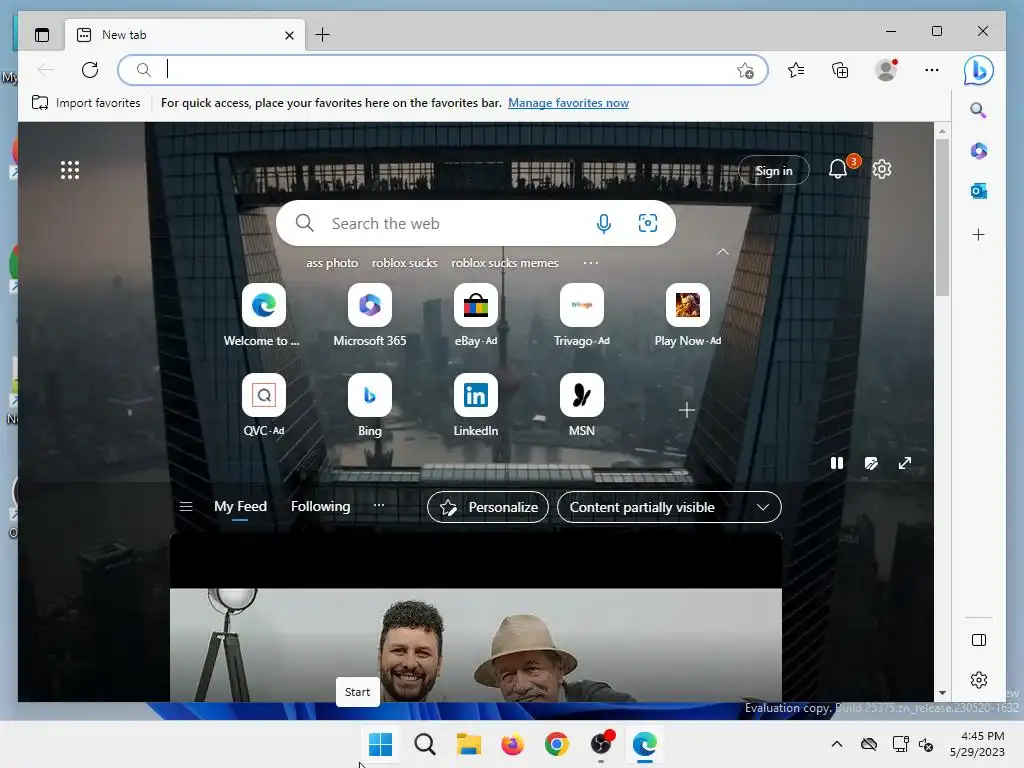
Task: Open the sidebar settings gear
Action: [978, 680]
